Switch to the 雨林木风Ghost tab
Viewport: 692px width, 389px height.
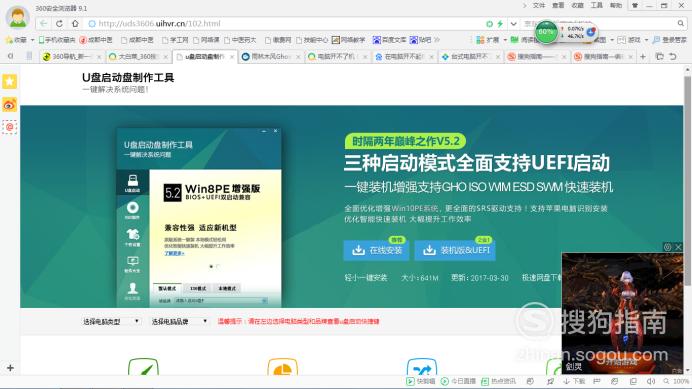pos(271,57)
